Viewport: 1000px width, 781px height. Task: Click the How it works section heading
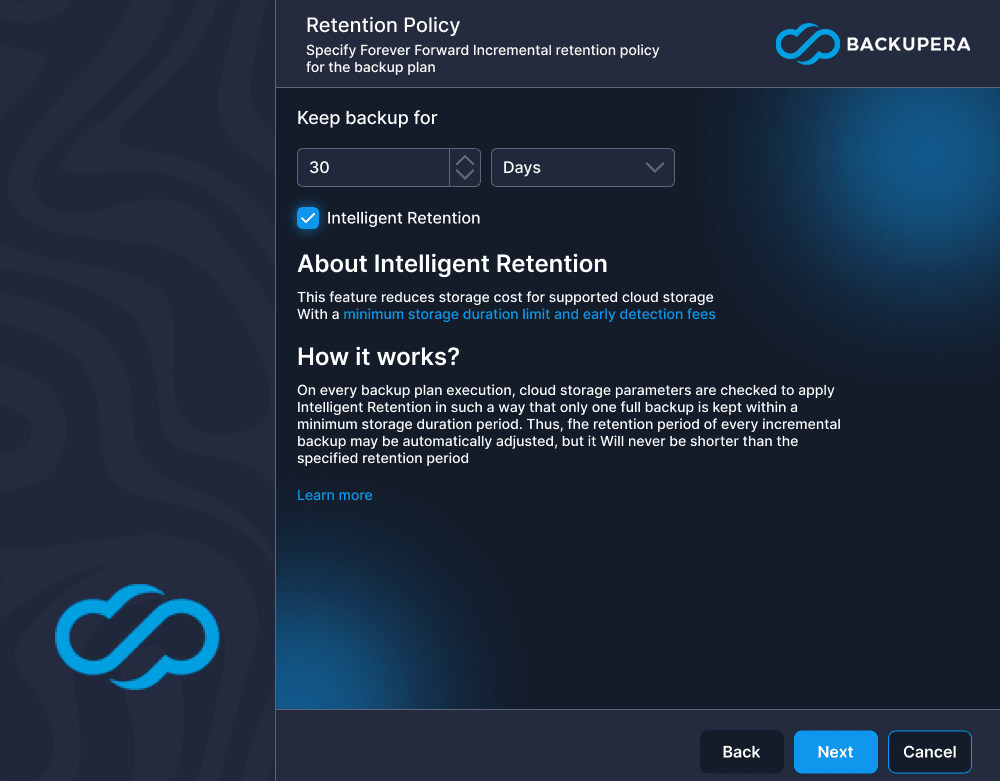378,356
